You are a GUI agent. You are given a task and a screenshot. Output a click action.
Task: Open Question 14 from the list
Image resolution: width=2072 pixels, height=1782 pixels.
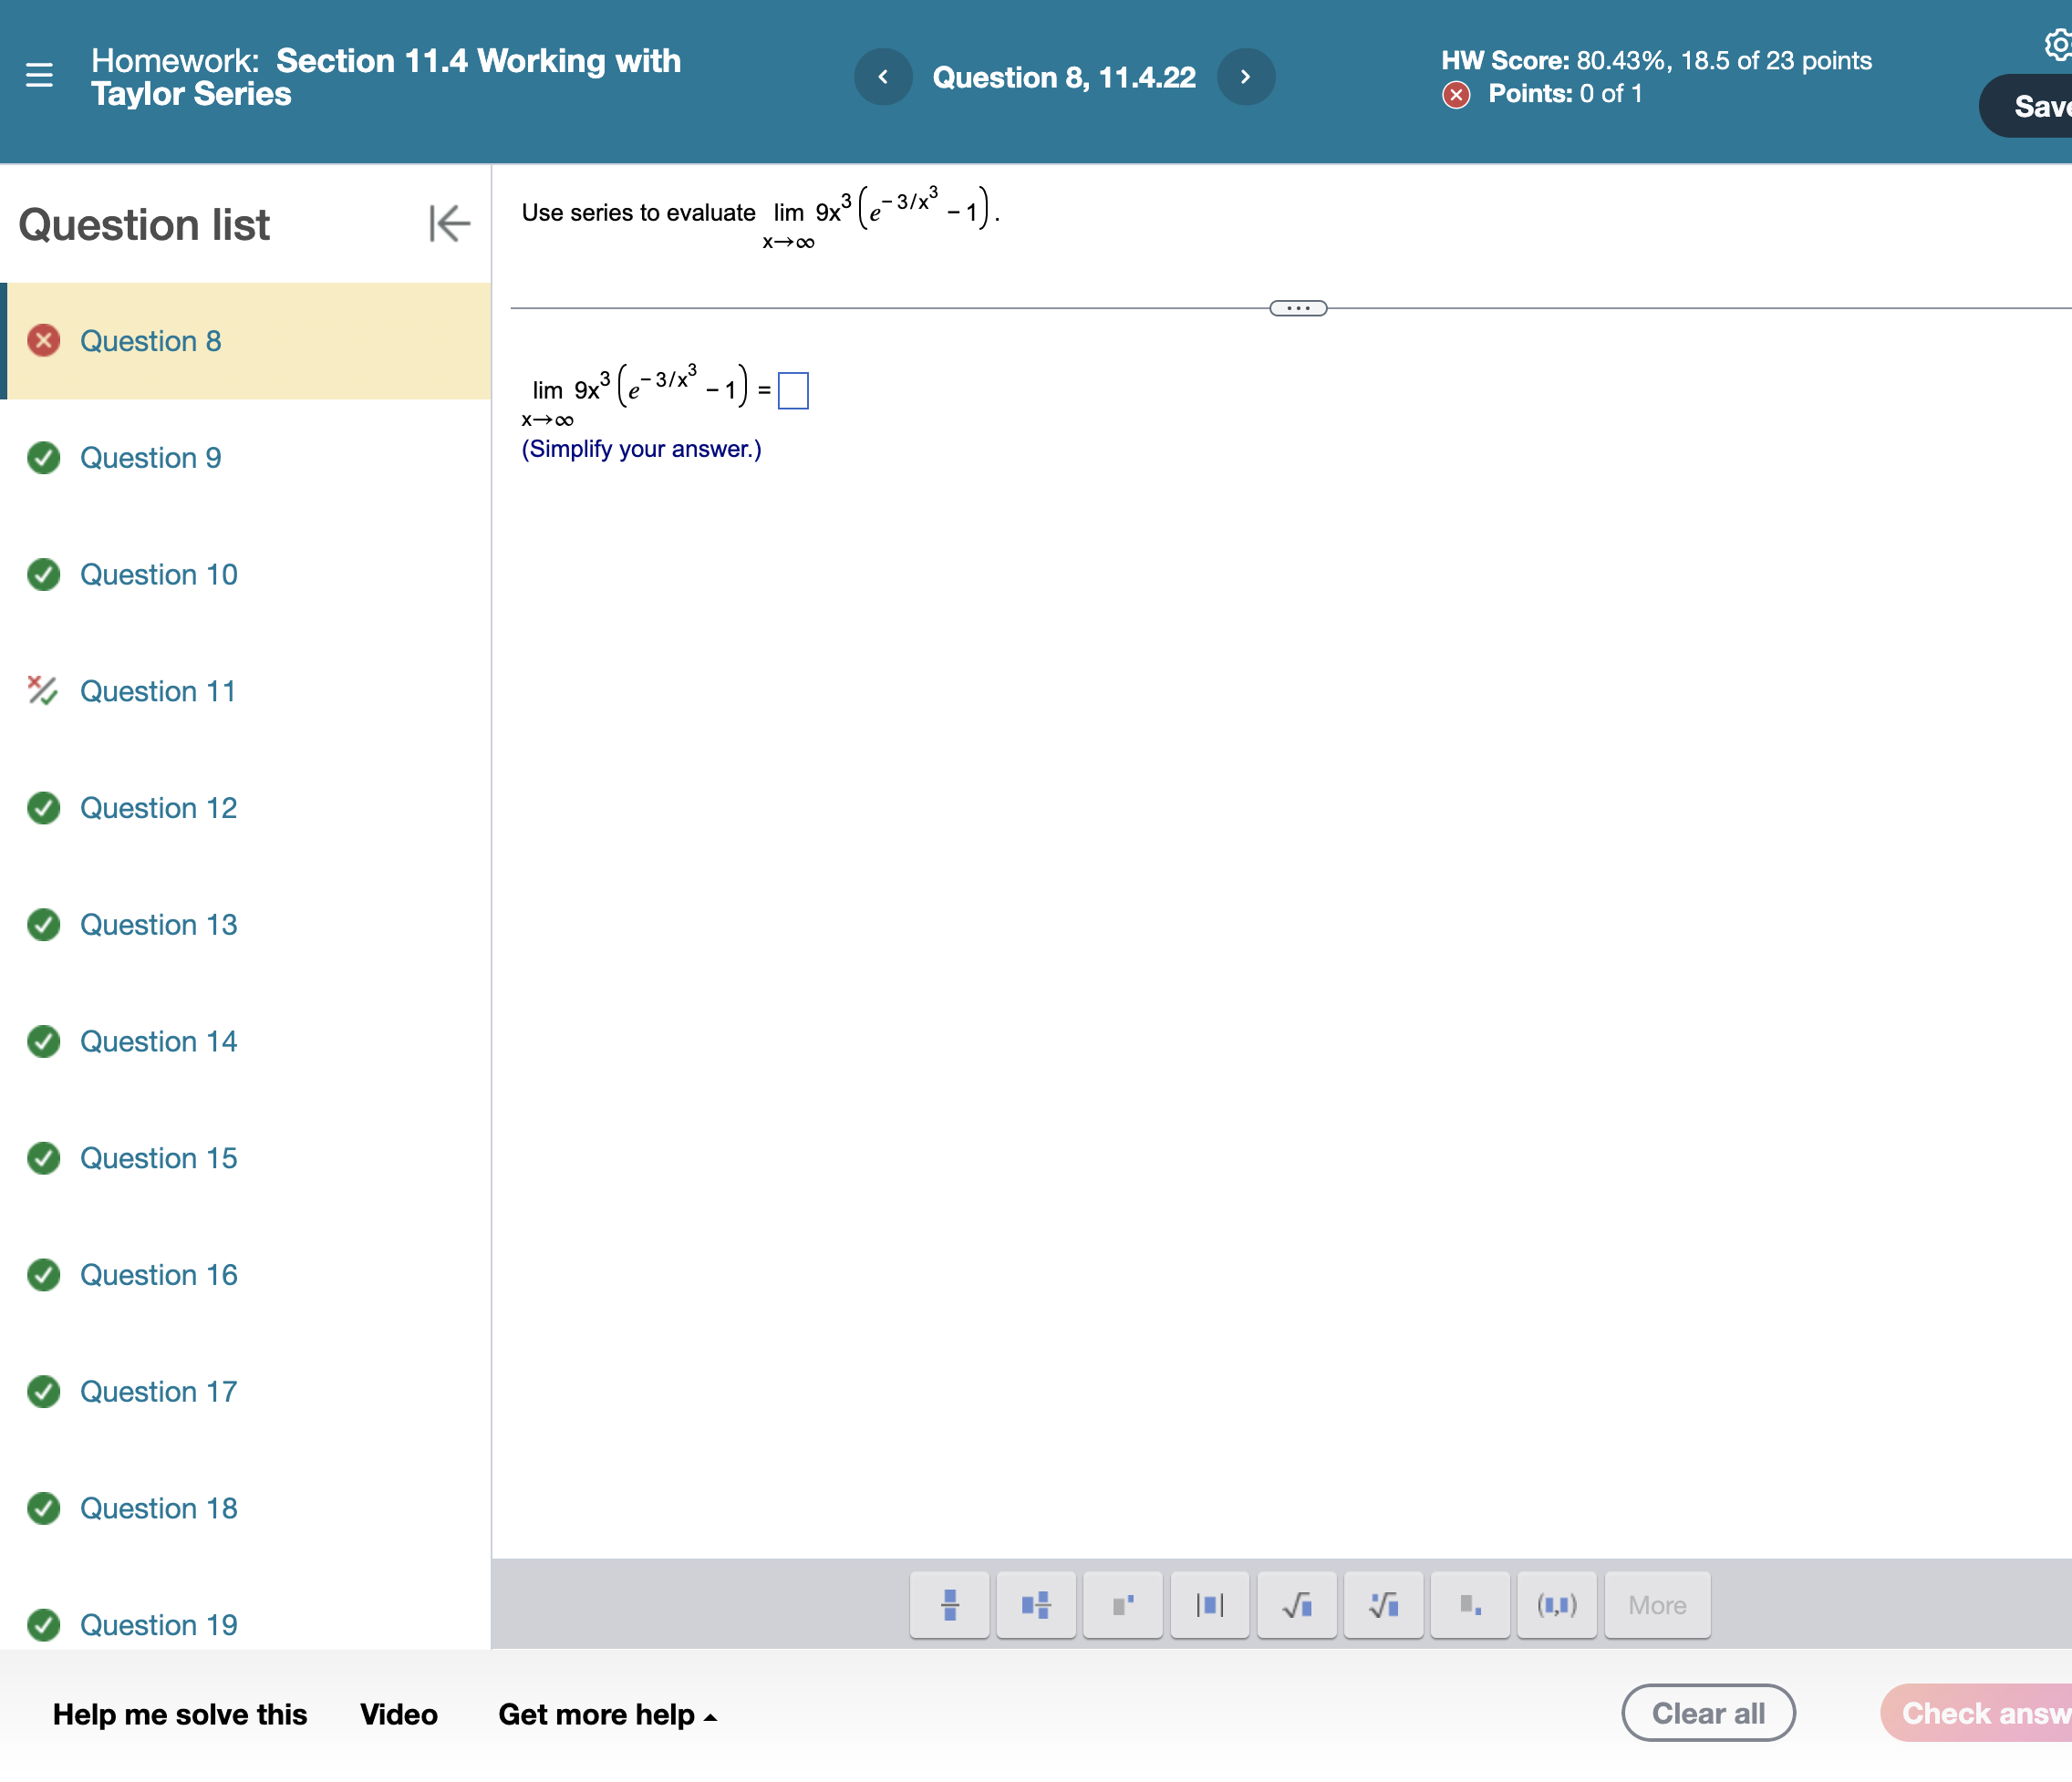click(x=158, y=1041)
